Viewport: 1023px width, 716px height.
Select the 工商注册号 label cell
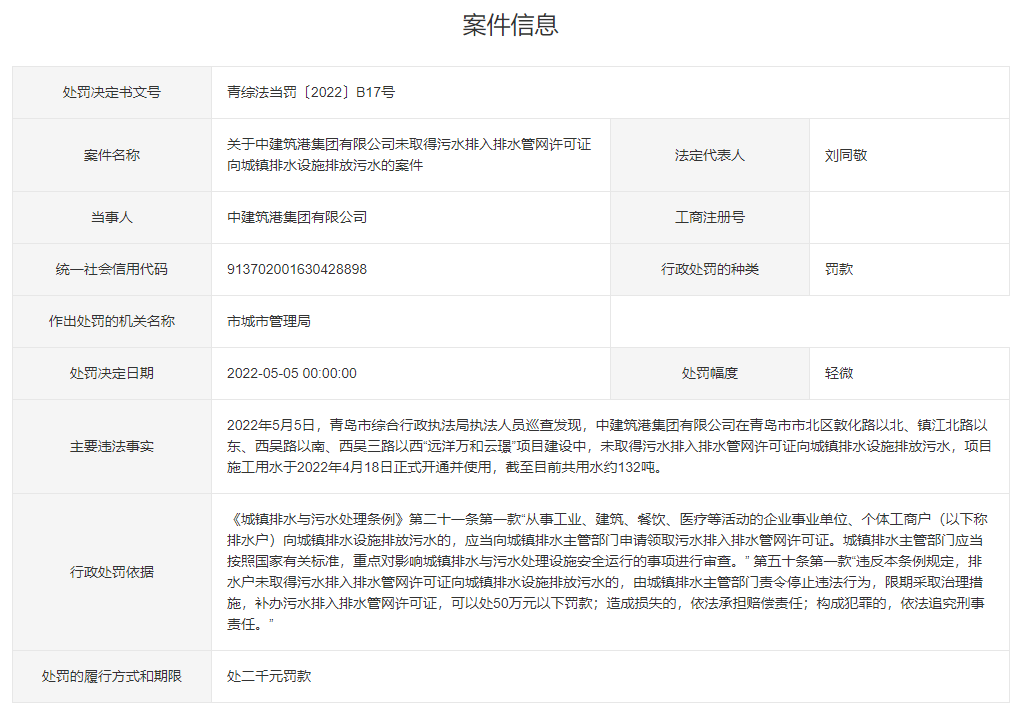pyautogui.click(x=710, y=217)
